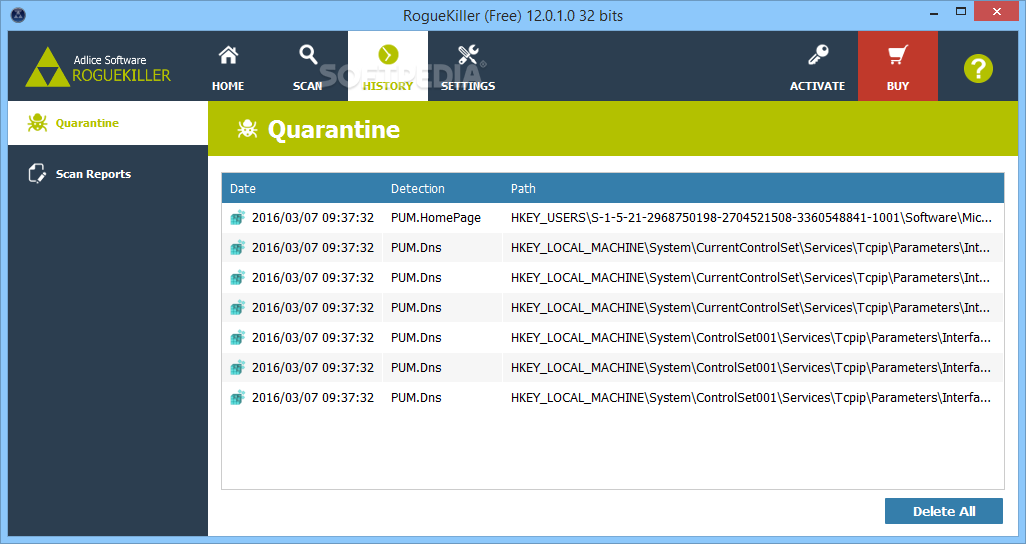Image resolution: width=1026 pixels, height=544 pixels.
Task: Select the PUM.HomePage detection entry
Action: [436, 218]
